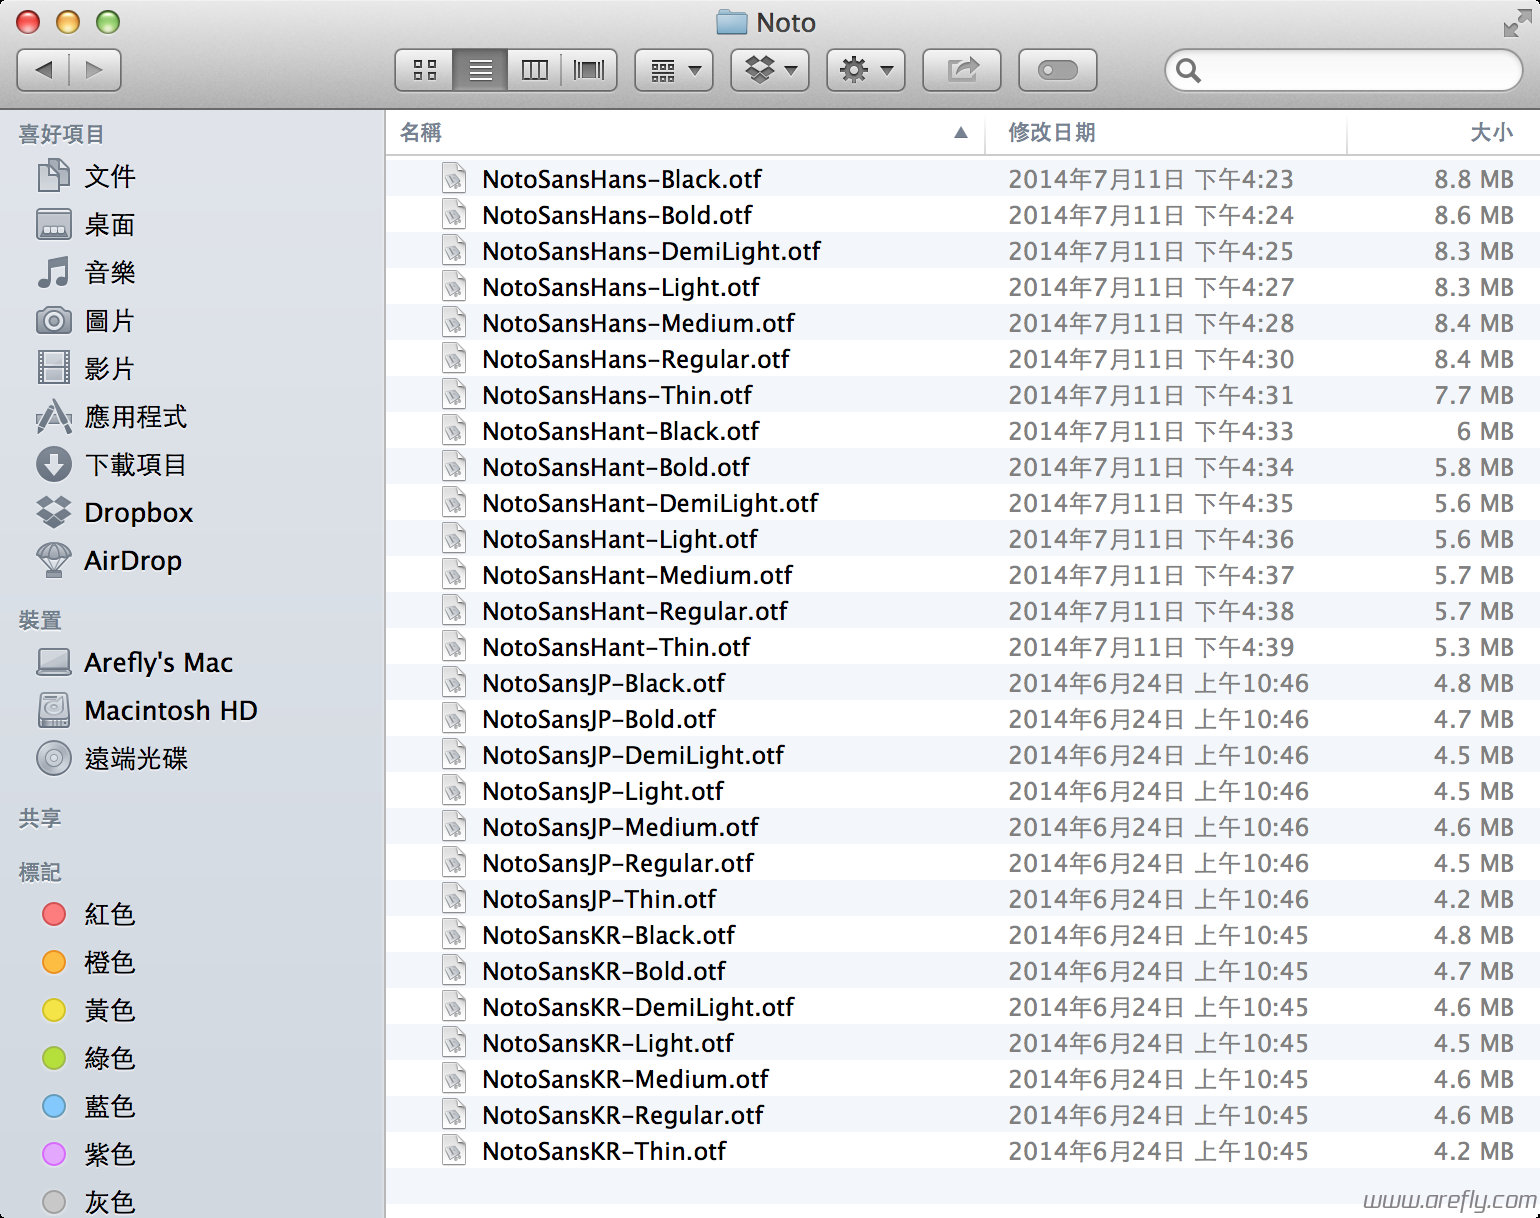This screenshot has width=1540, height=1218.
Task: Select file NotoSansKR-Regular.otf
Action: point(962,1115)
